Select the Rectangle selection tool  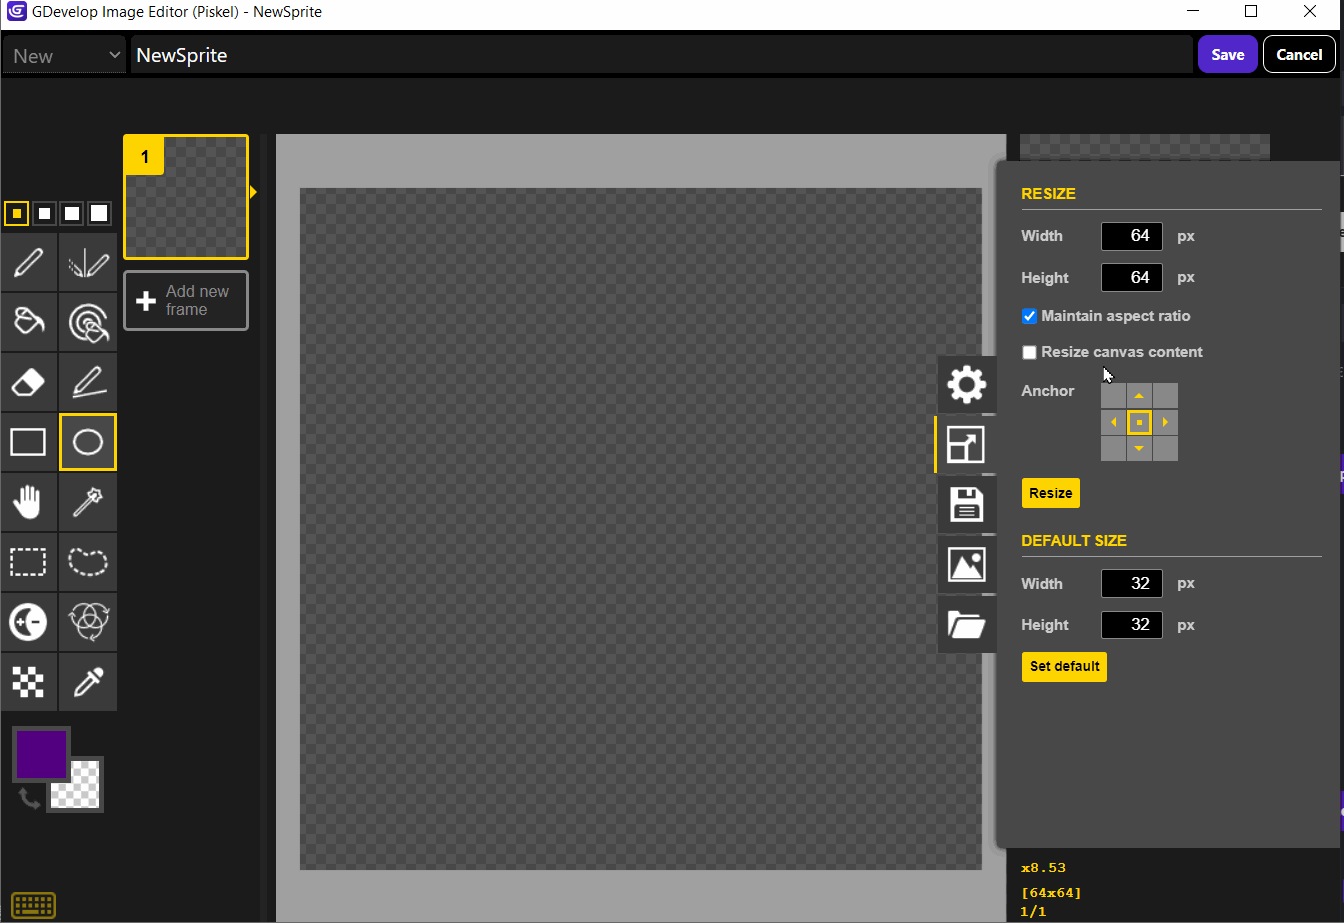coord(29,562)
